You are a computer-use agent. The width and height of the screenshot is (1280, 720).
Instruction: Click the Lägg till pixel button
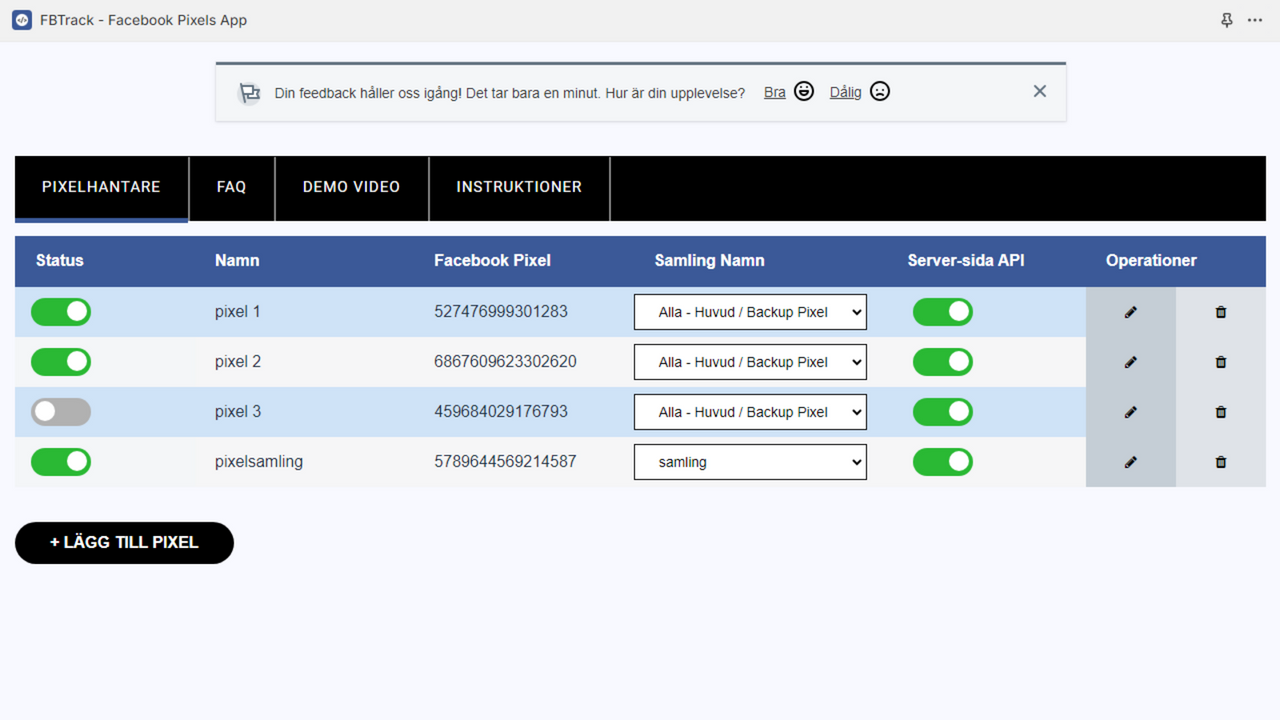(124, 543)
